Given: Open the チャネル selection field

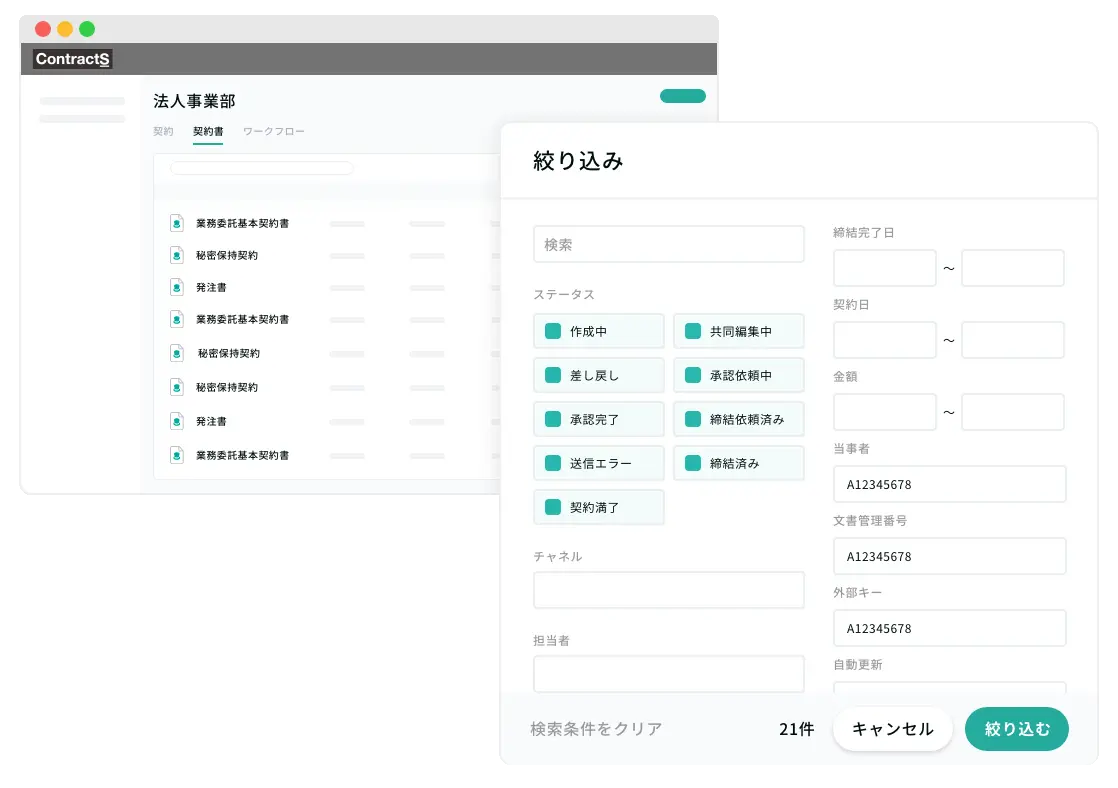Looking at the screenshot, I should click(669, 590).
